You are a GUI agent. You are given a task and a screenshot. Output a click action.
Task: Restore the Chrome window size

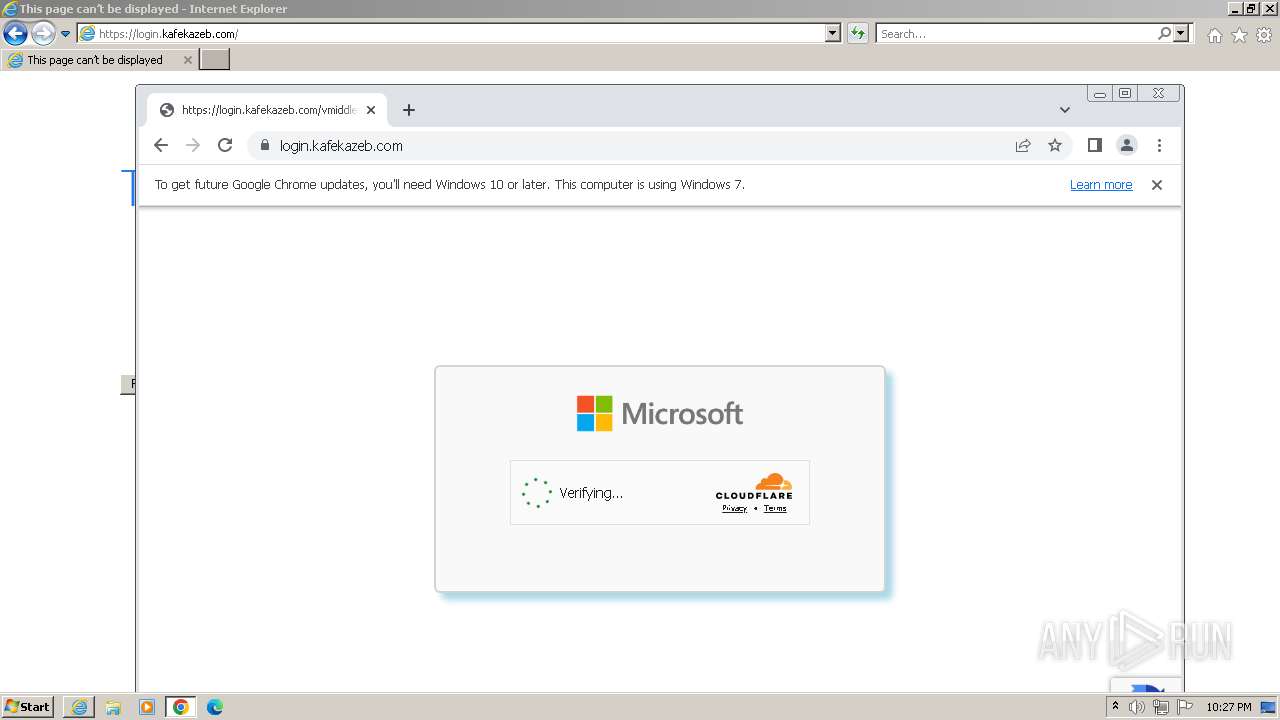point(1125,93)
